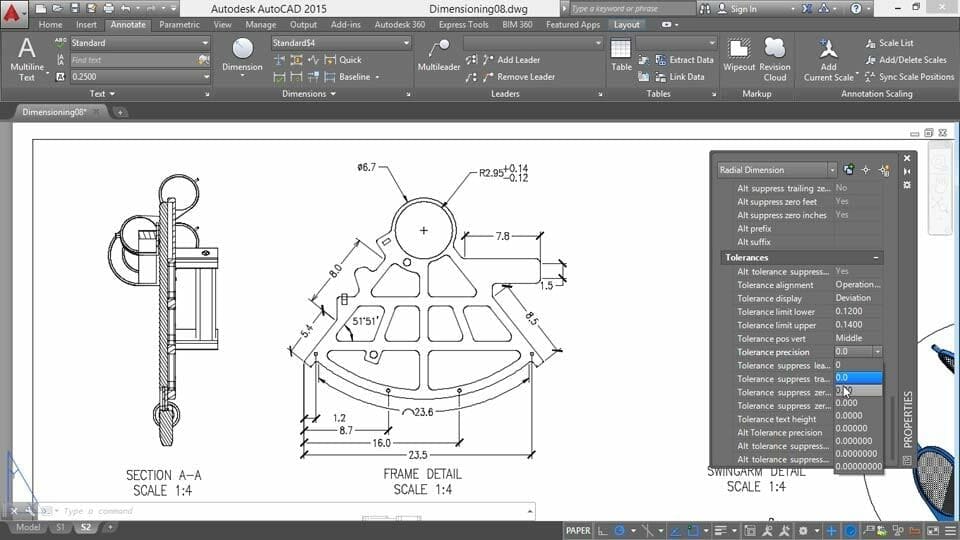Switch to the Model layout tab
The height and width of the screenshot is (540, 960).
[x=28, y=527]
